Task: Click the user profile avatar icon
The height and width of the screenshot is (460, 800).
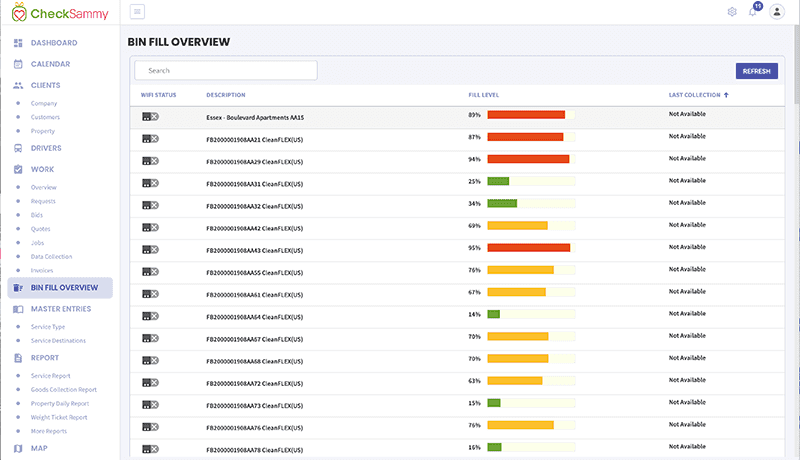Action: 778,12
